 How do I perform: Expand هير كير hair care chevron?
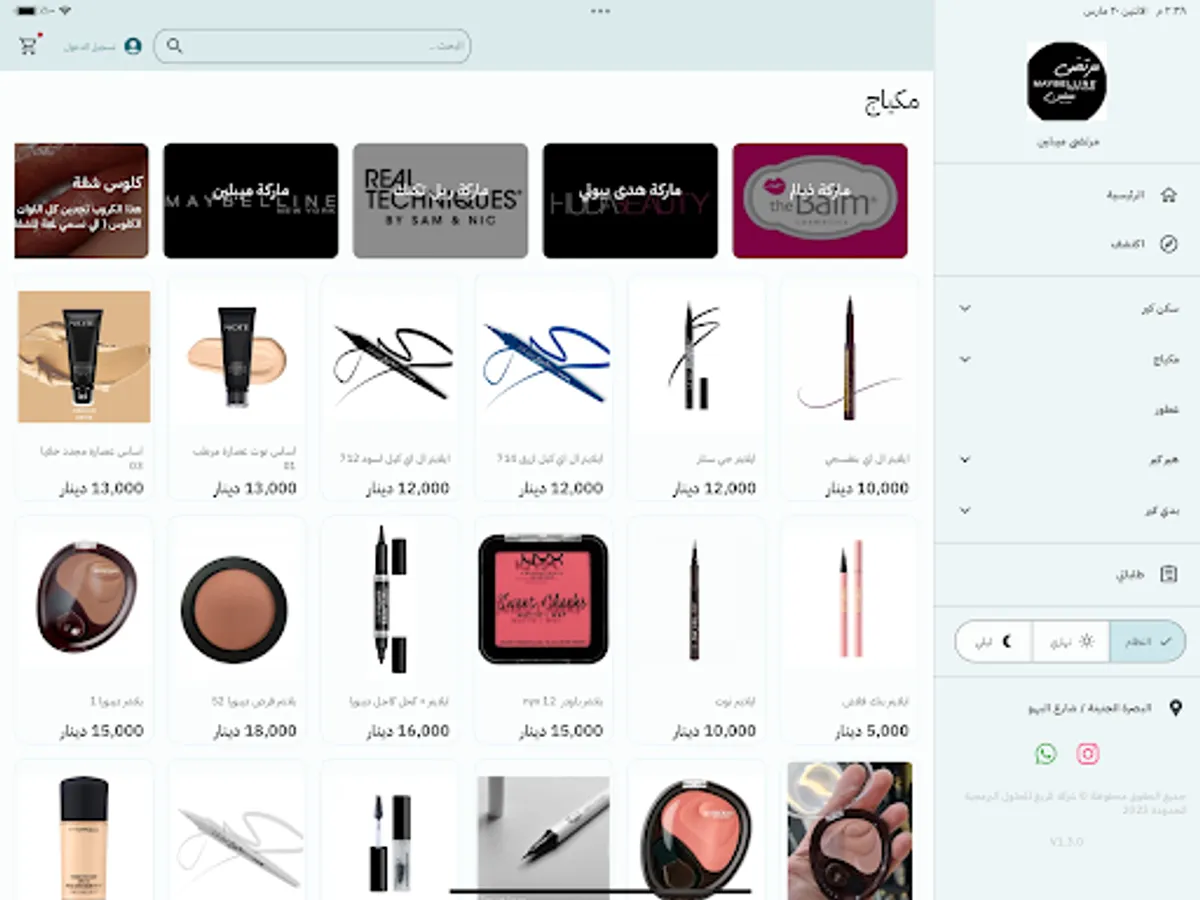click(965, 459)
